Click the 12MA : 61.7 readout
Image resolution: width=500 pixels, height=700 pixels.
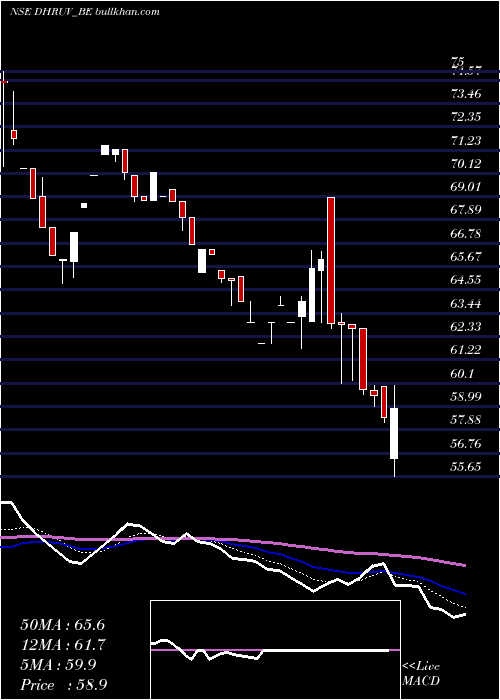tap(62, 645)
